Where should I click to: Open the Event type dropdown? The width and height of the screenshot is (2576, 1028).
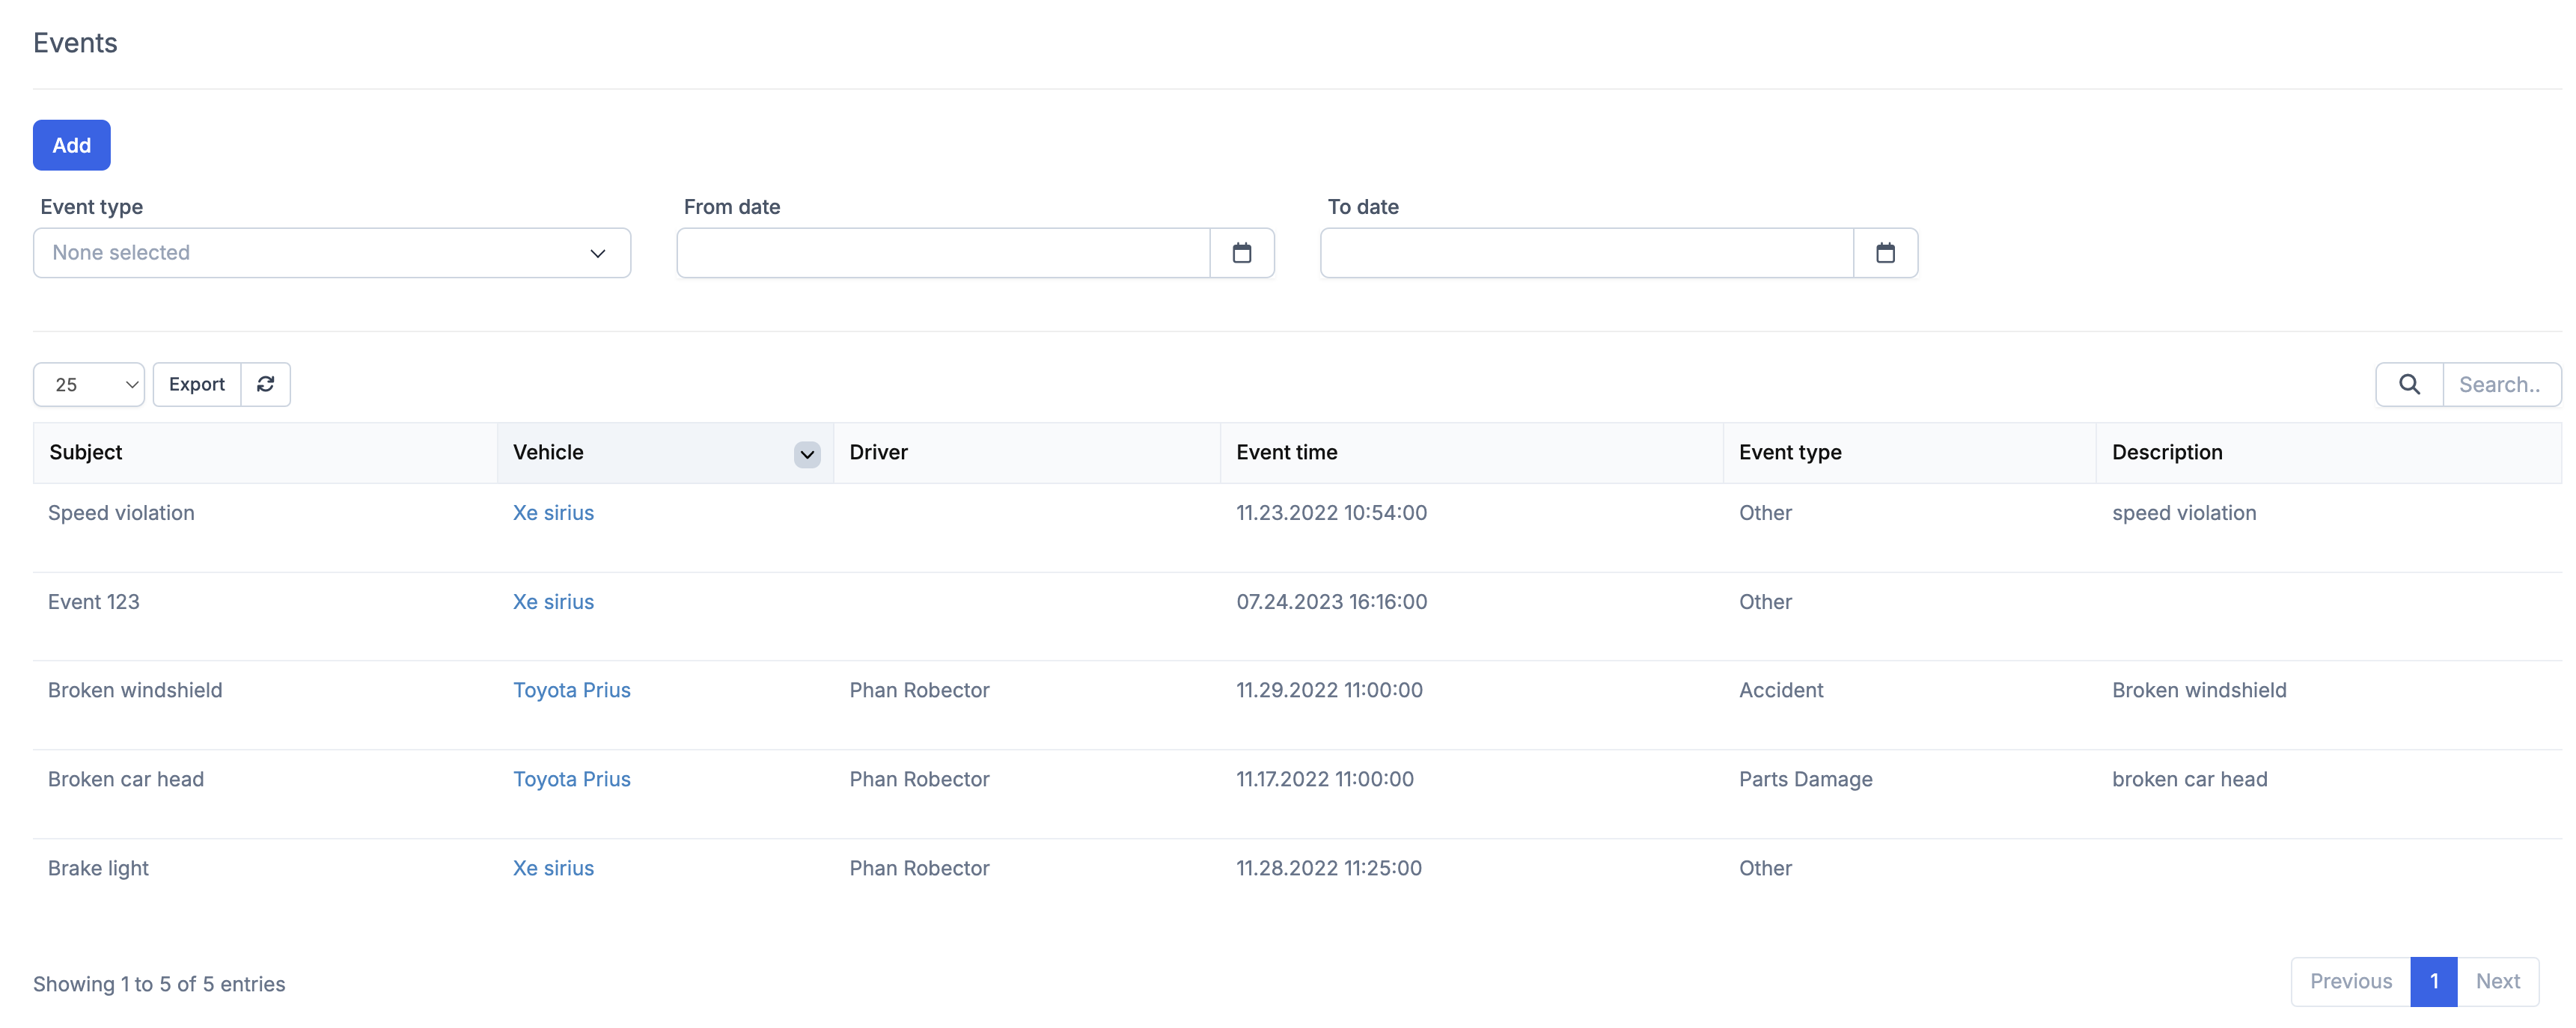click(x=331, y=253)
